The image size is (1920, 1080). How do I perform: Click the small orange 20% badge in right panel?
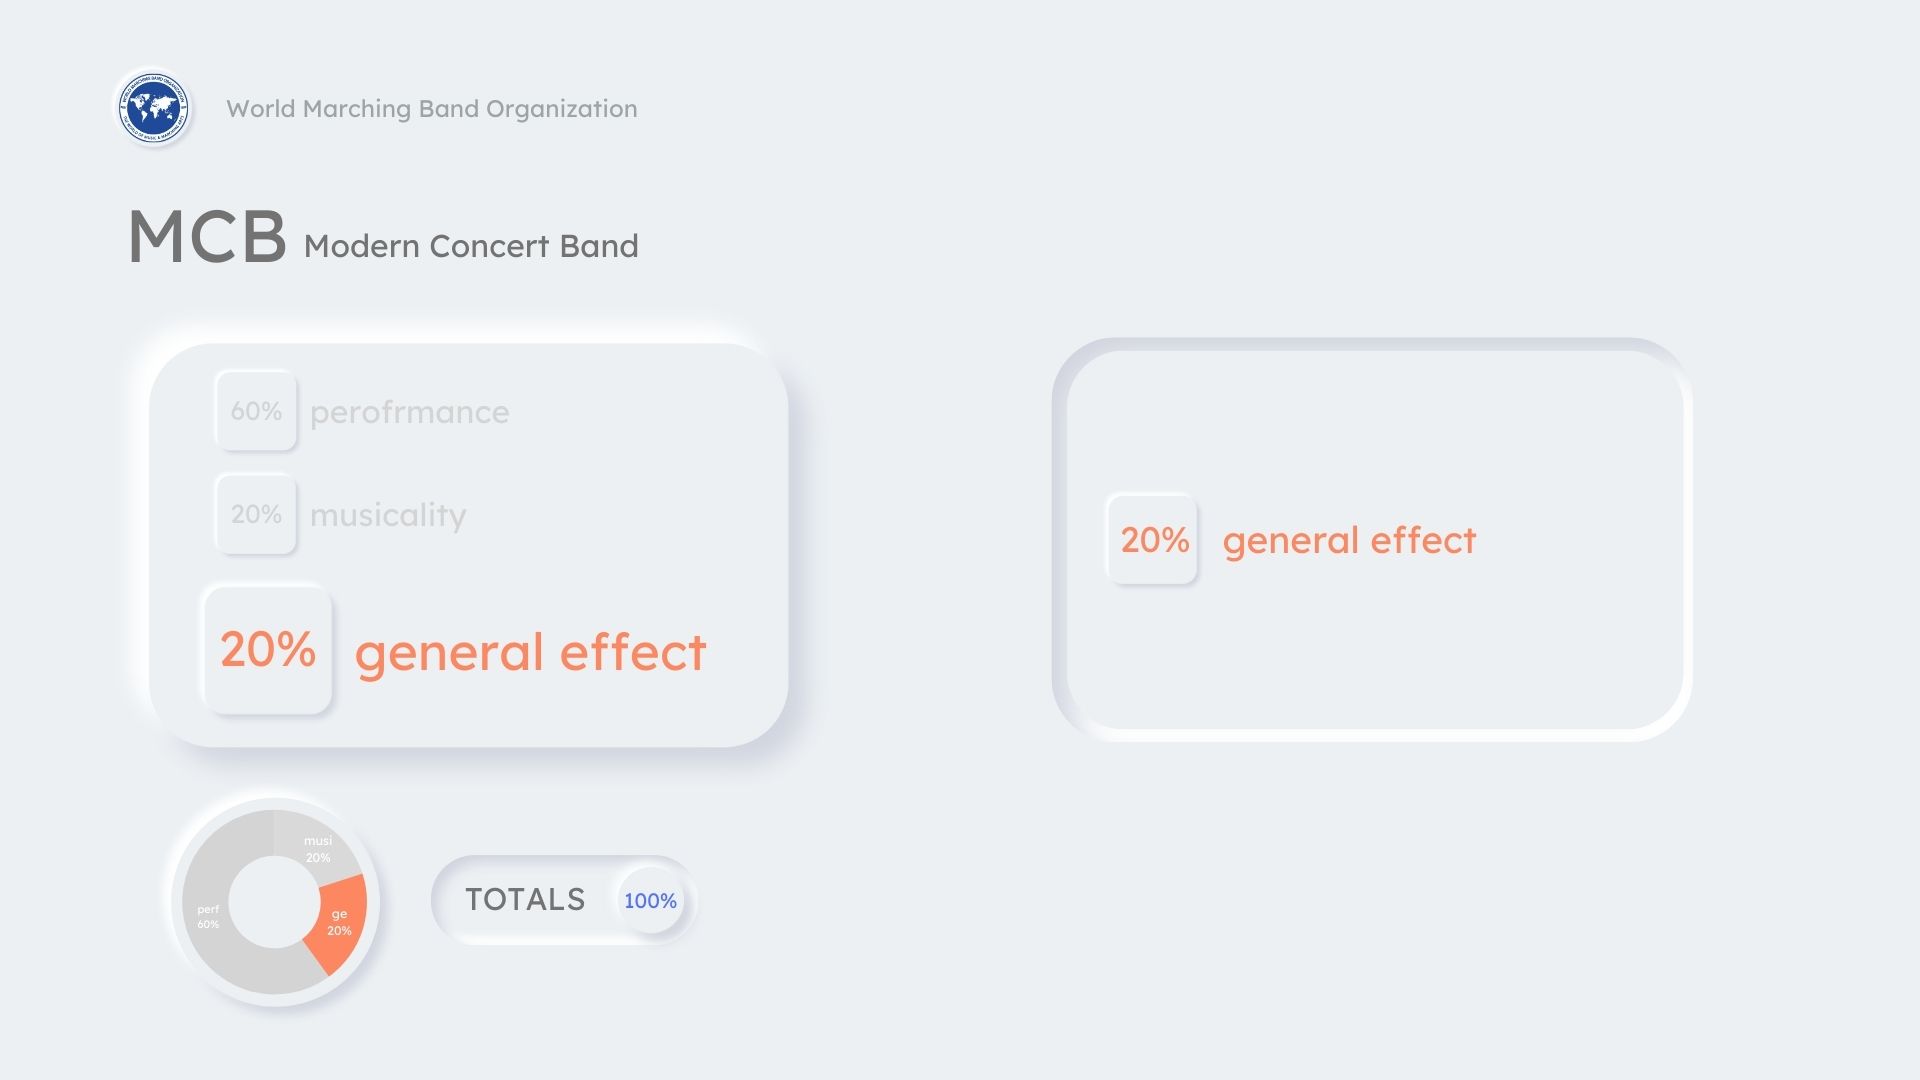coord(1153,540)
